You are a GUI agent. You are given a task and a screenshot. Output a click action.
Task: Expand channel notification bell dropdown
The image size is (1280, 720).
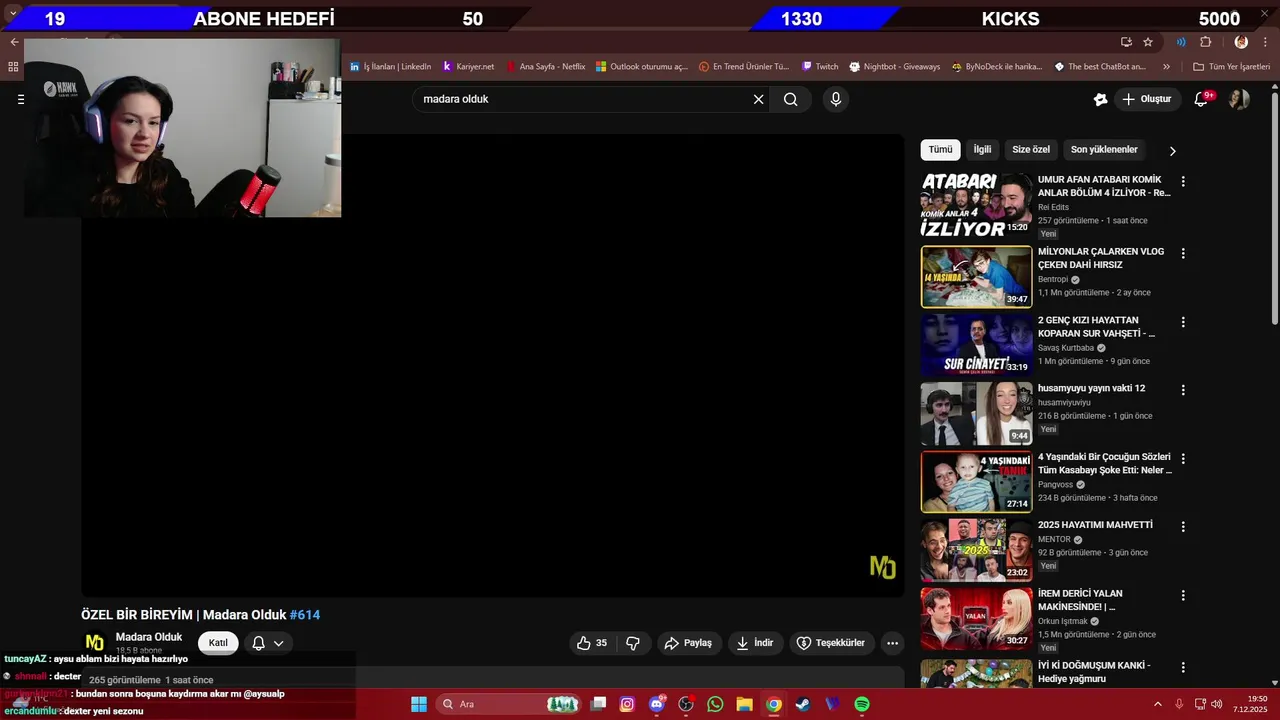(267, 643)
